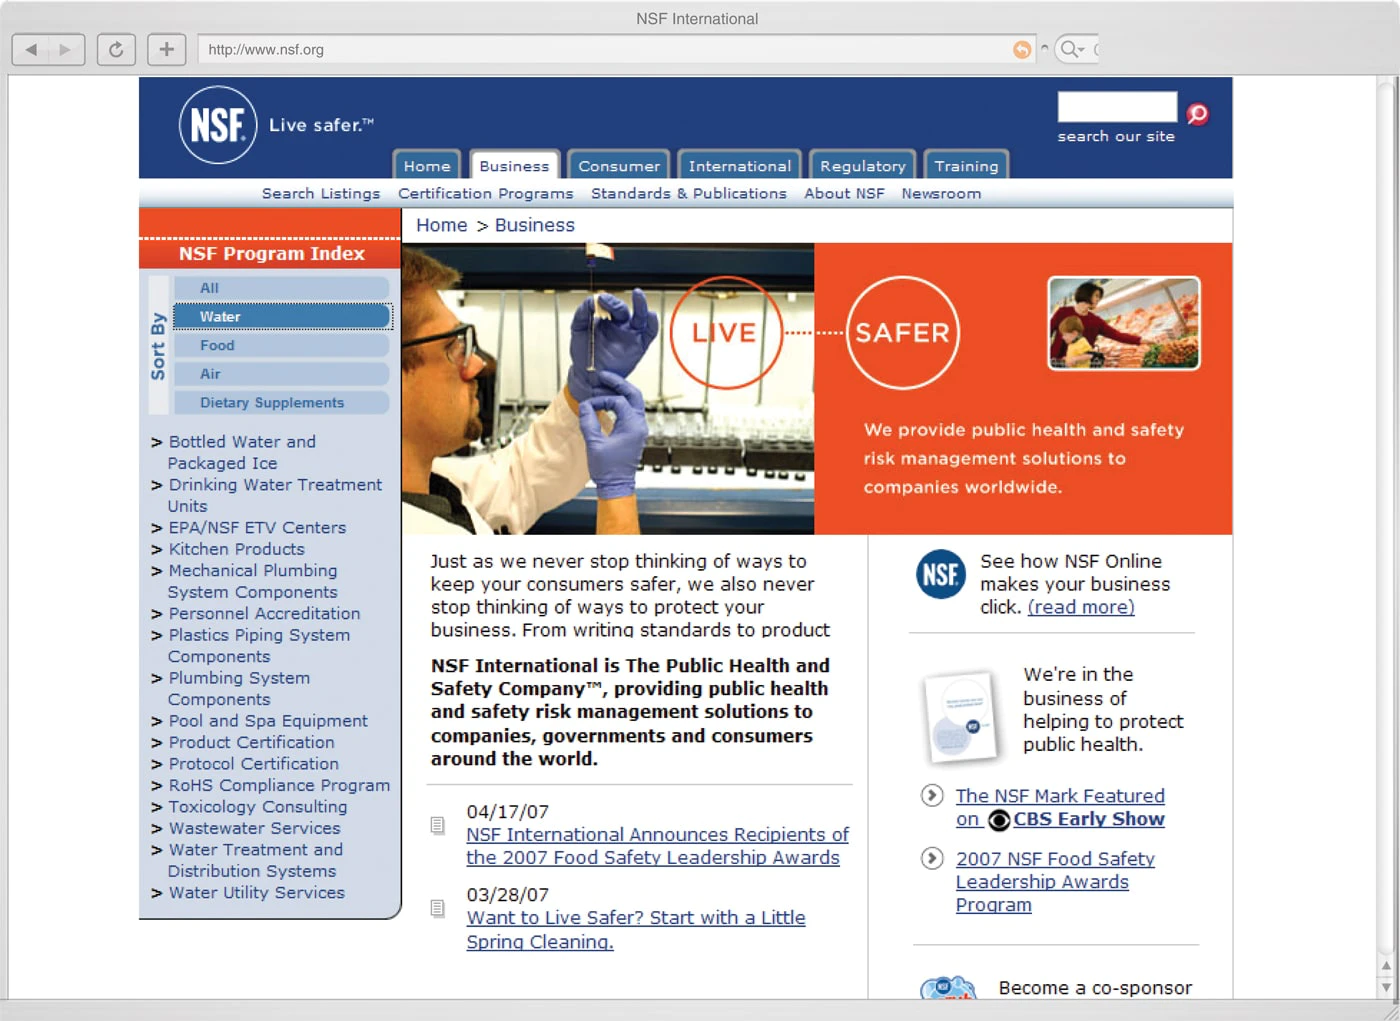The image size is (1400, 1021).
Task: Click the NSF logo in the header
Action: pos(217,125)
